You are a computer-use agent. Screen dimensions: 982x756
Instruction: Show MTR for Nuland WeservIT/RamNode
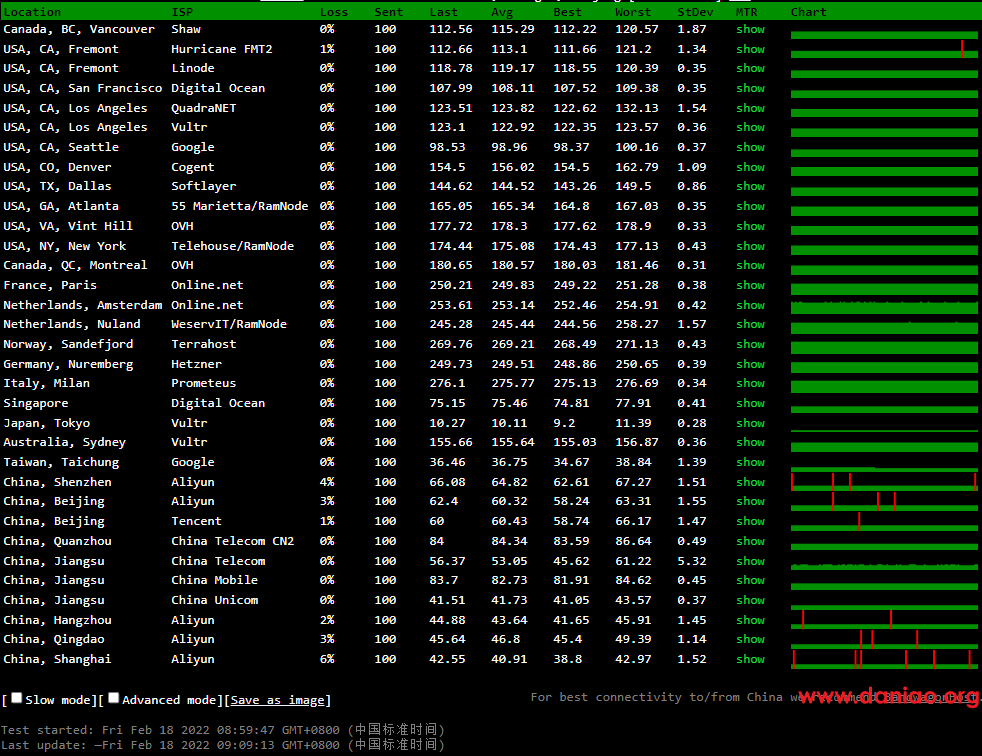750,324
